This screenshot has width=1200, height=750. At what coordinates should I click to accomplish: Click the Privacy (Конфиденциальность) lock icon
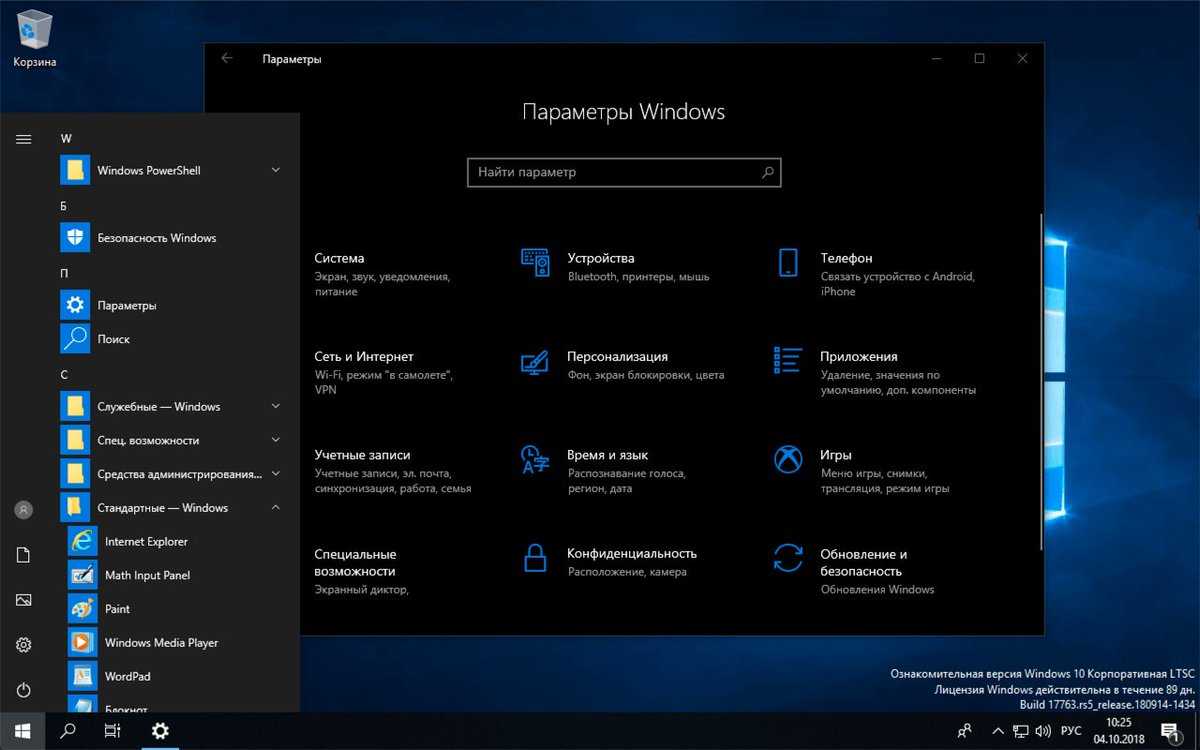[535, 558]
